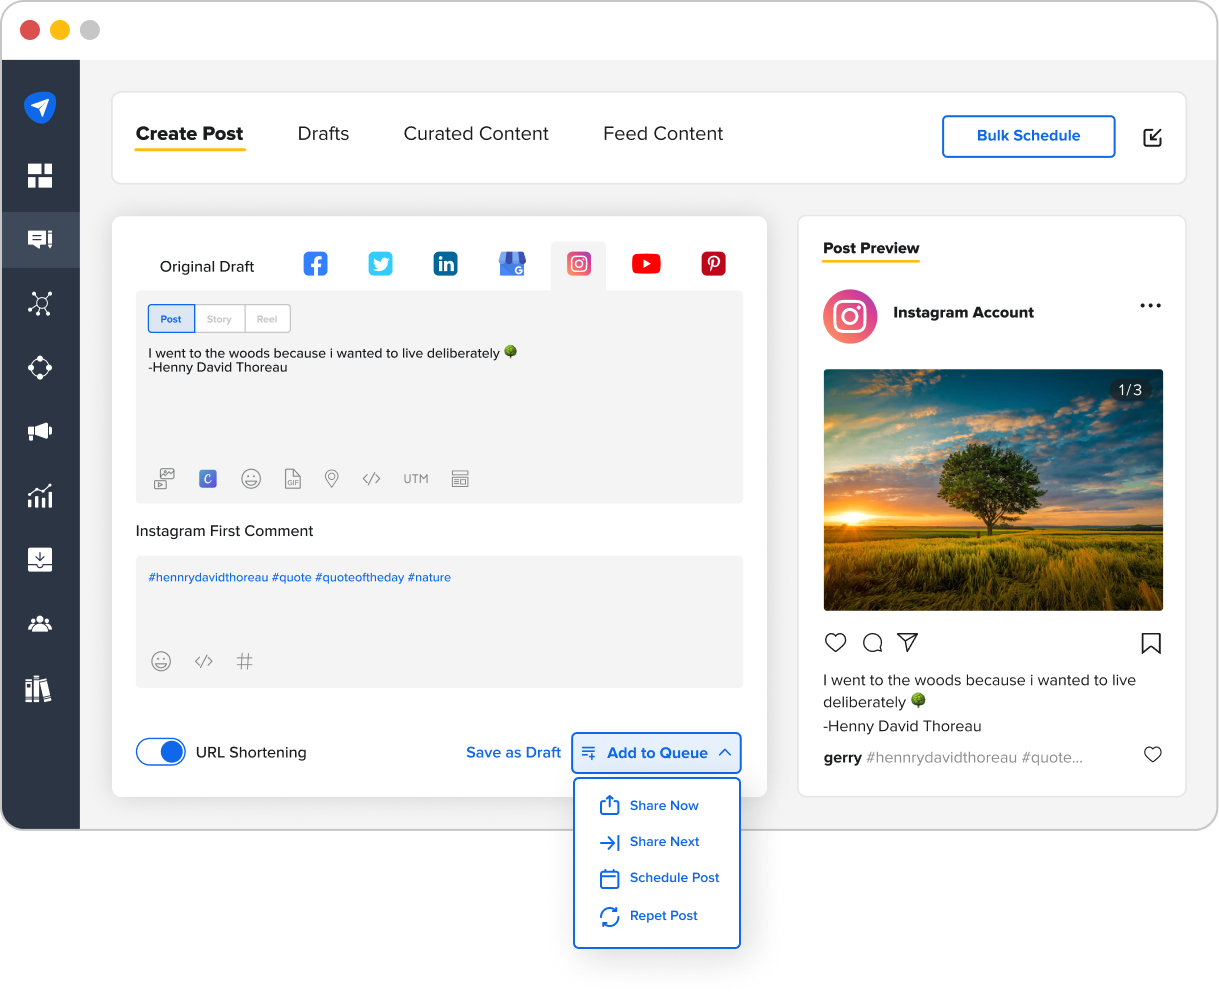
Task: Add an emoji to the post text
Action: click(251, 478)
